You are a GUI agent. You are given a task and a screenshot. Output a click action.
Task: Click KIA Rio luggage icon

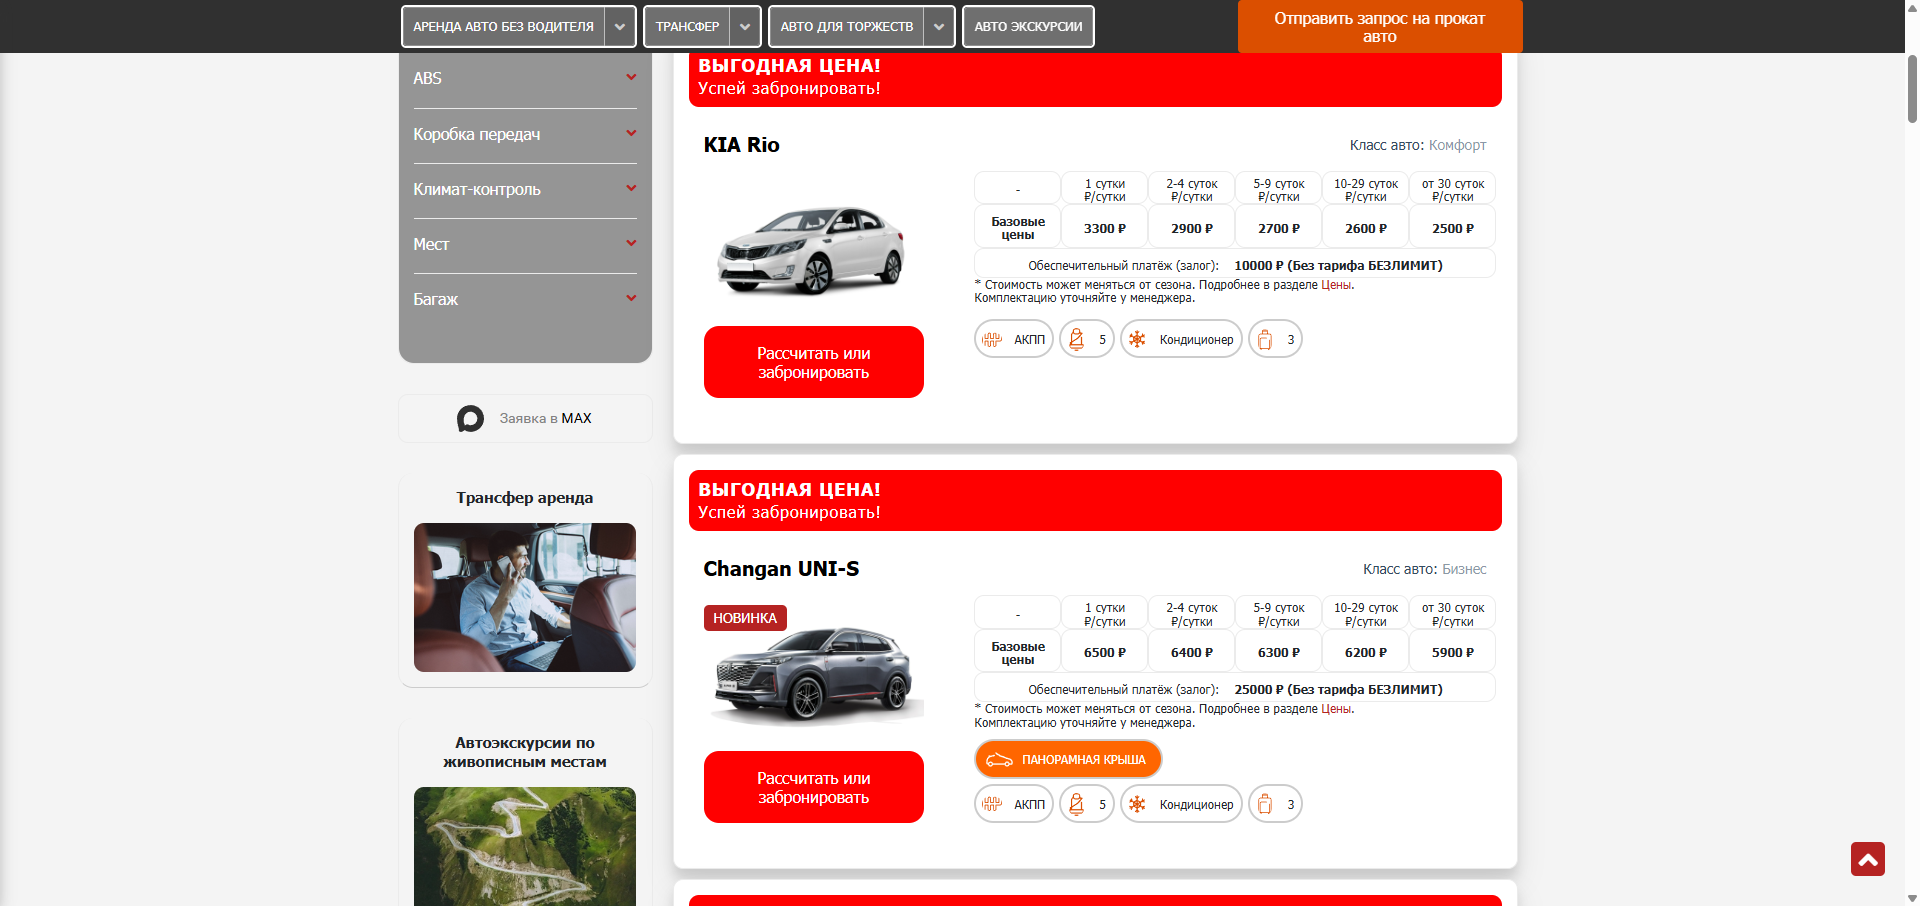(x=1265, y=340)
